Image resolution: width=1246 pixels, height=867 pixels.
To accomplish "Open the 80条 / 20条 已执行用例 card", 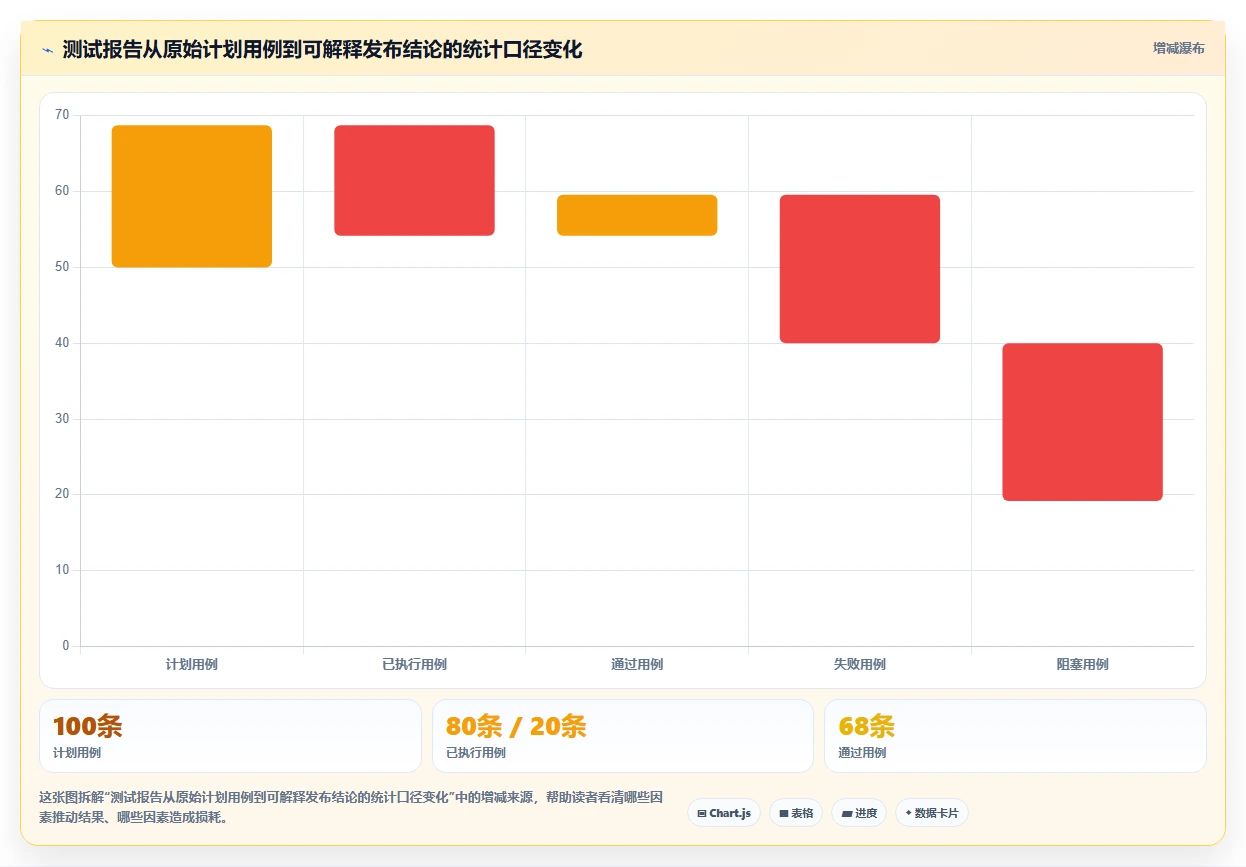I will point(623,736).
